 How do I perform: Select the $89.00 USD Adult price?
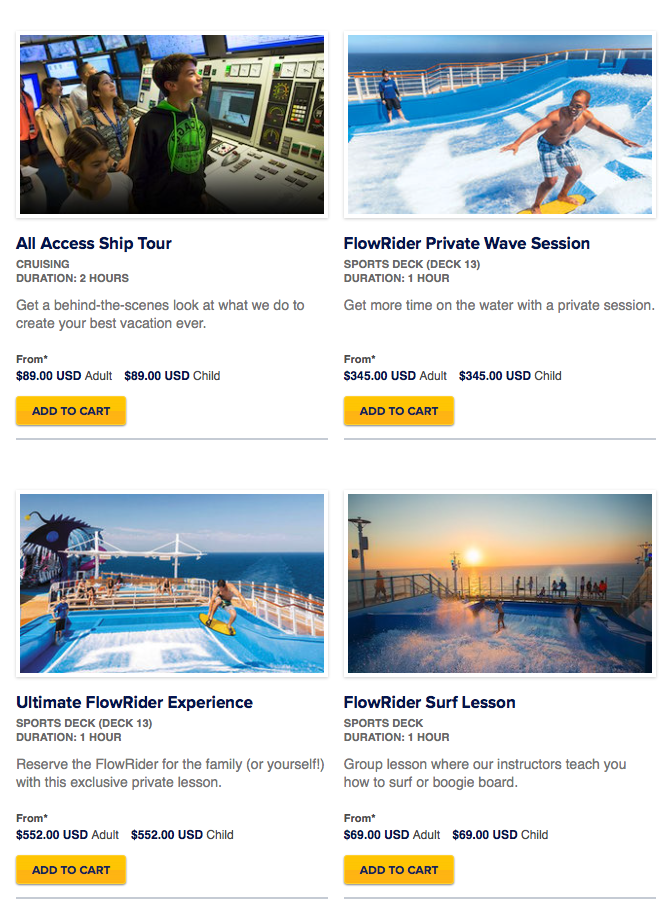(x=64, y=375)
